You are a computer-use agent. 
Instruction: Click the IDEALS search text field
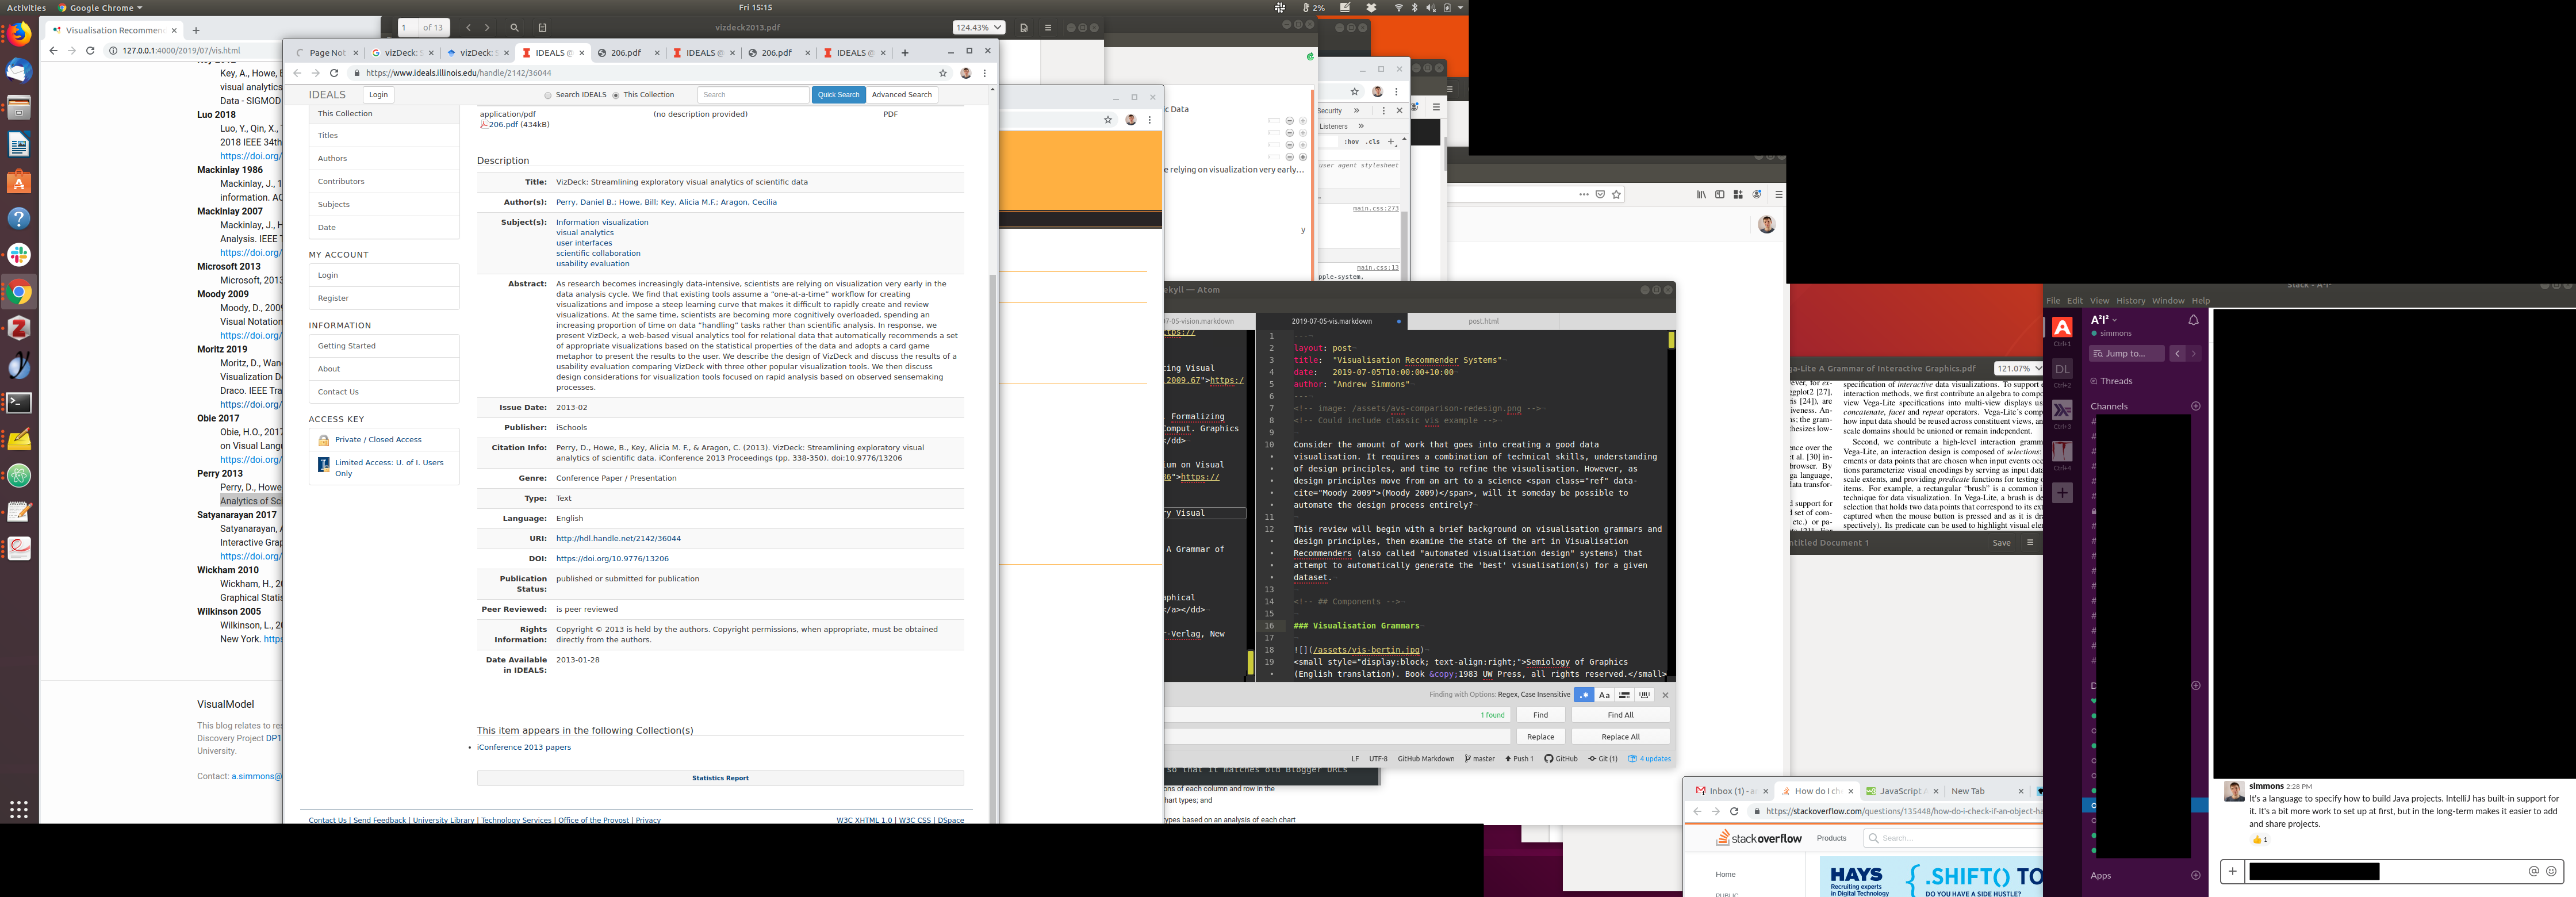click(x=753, y=95)
